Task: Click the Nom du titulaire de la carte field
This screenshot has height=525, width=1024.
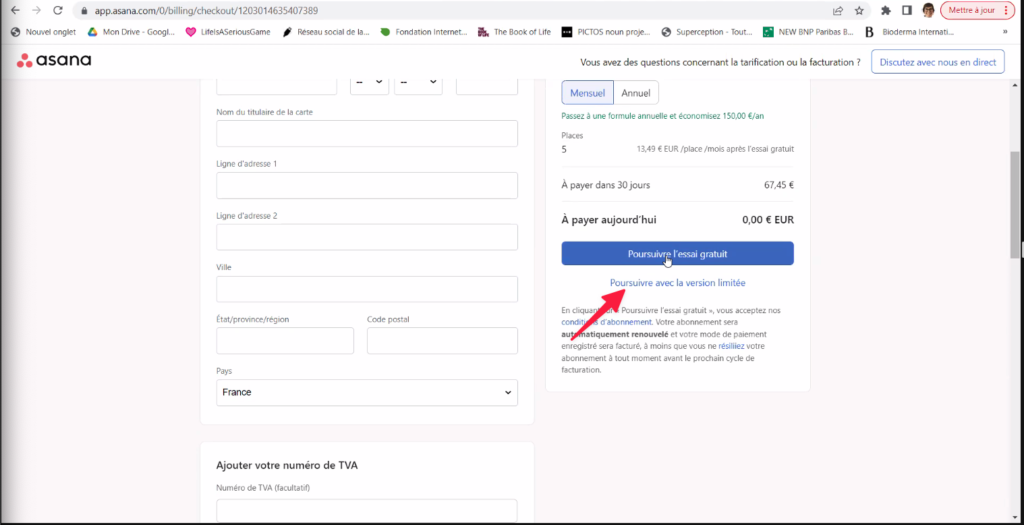Action: click(x=367, y=133)
